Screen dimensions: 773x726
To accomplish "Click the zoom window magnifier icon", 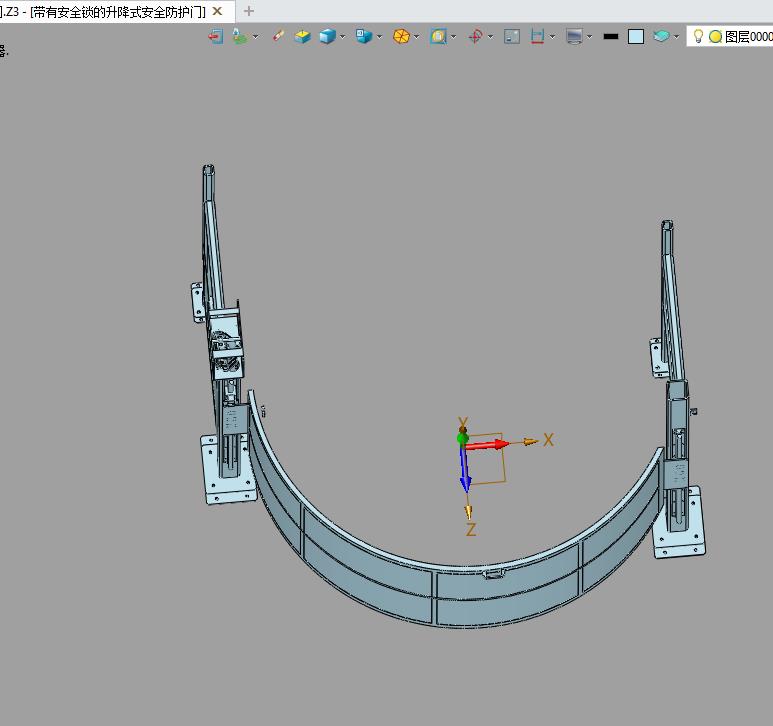I will pos(438,36).
